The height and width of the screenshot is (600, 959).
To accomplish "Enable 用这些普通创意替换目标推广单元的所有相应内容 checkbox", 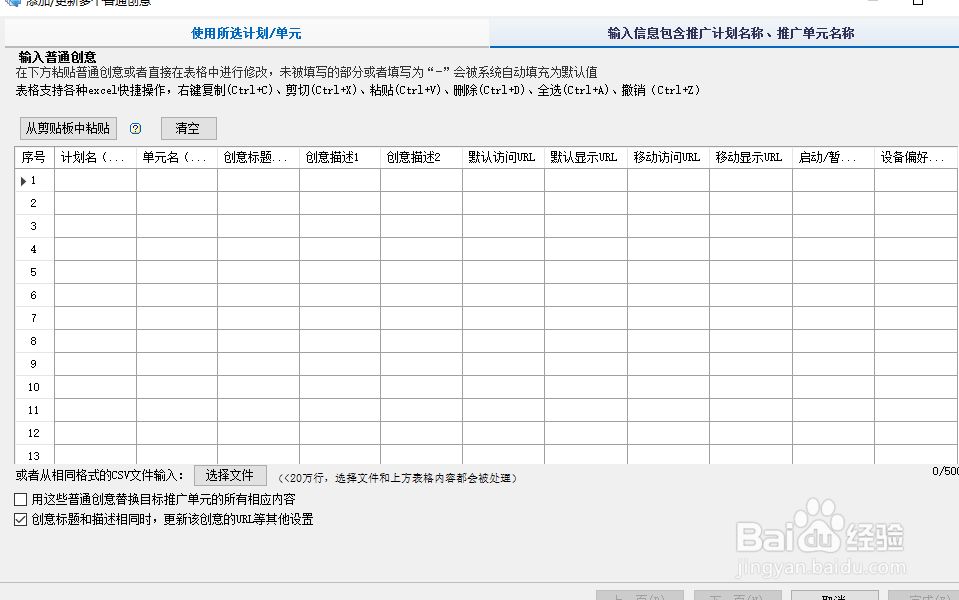I will tap(19, 498).
